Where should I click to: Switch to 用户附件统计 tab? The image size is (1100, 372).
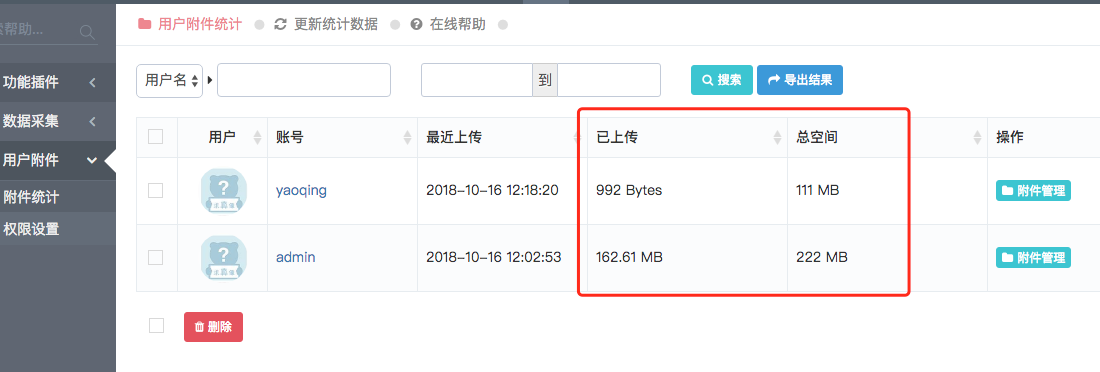[190, 25]
